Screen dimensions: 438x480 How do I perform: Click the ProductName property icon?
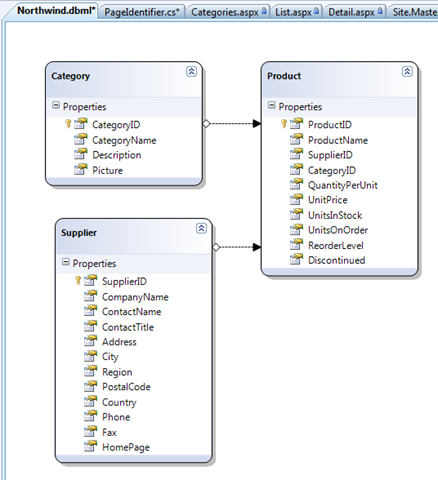pos(296,139)
